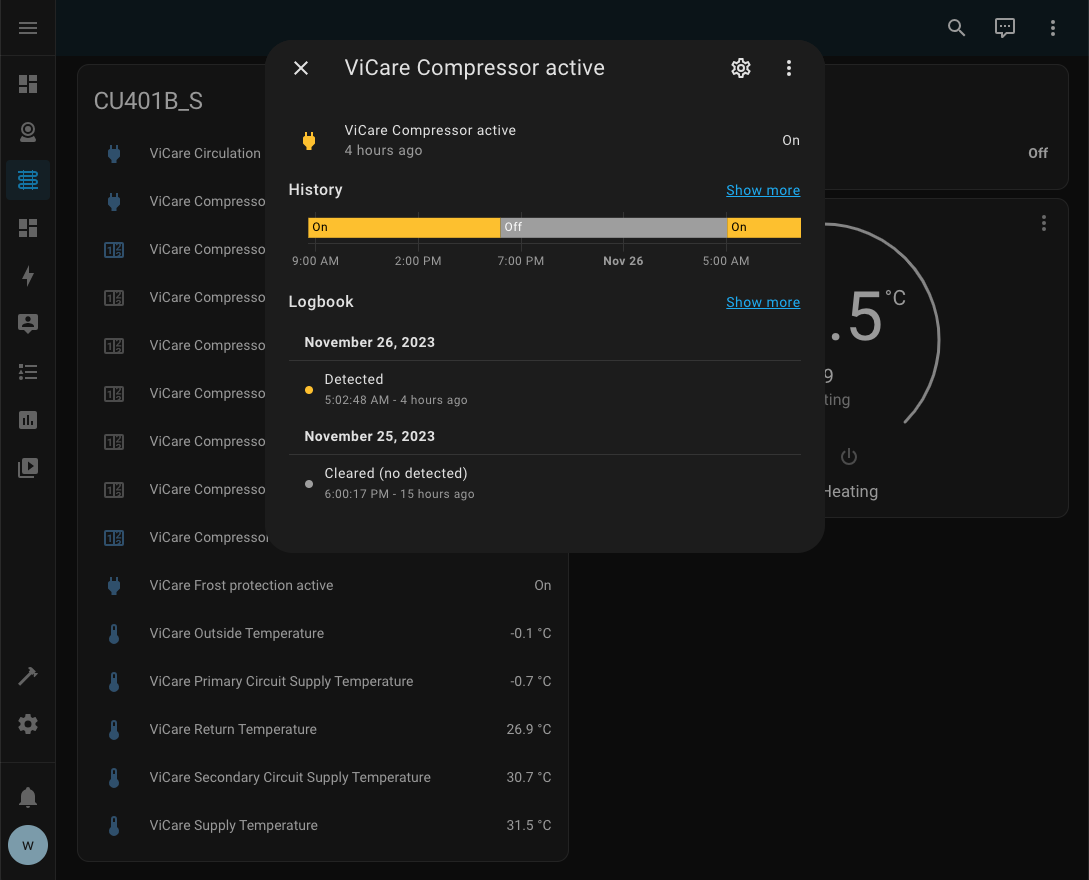
Task: Click the Return Temperature thermometer icon
Action: coord(114,729)
